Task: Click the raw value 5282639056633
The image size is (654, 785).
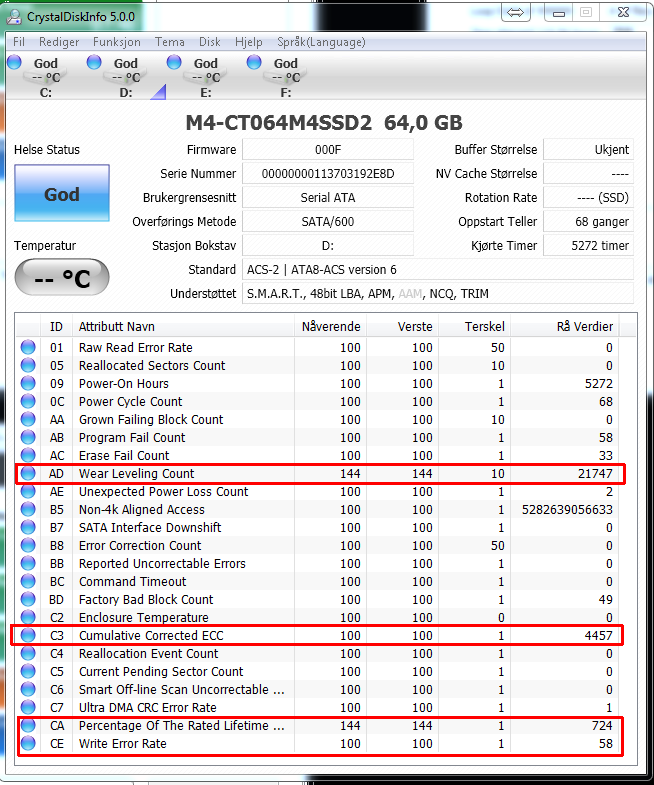Action: 567,510
